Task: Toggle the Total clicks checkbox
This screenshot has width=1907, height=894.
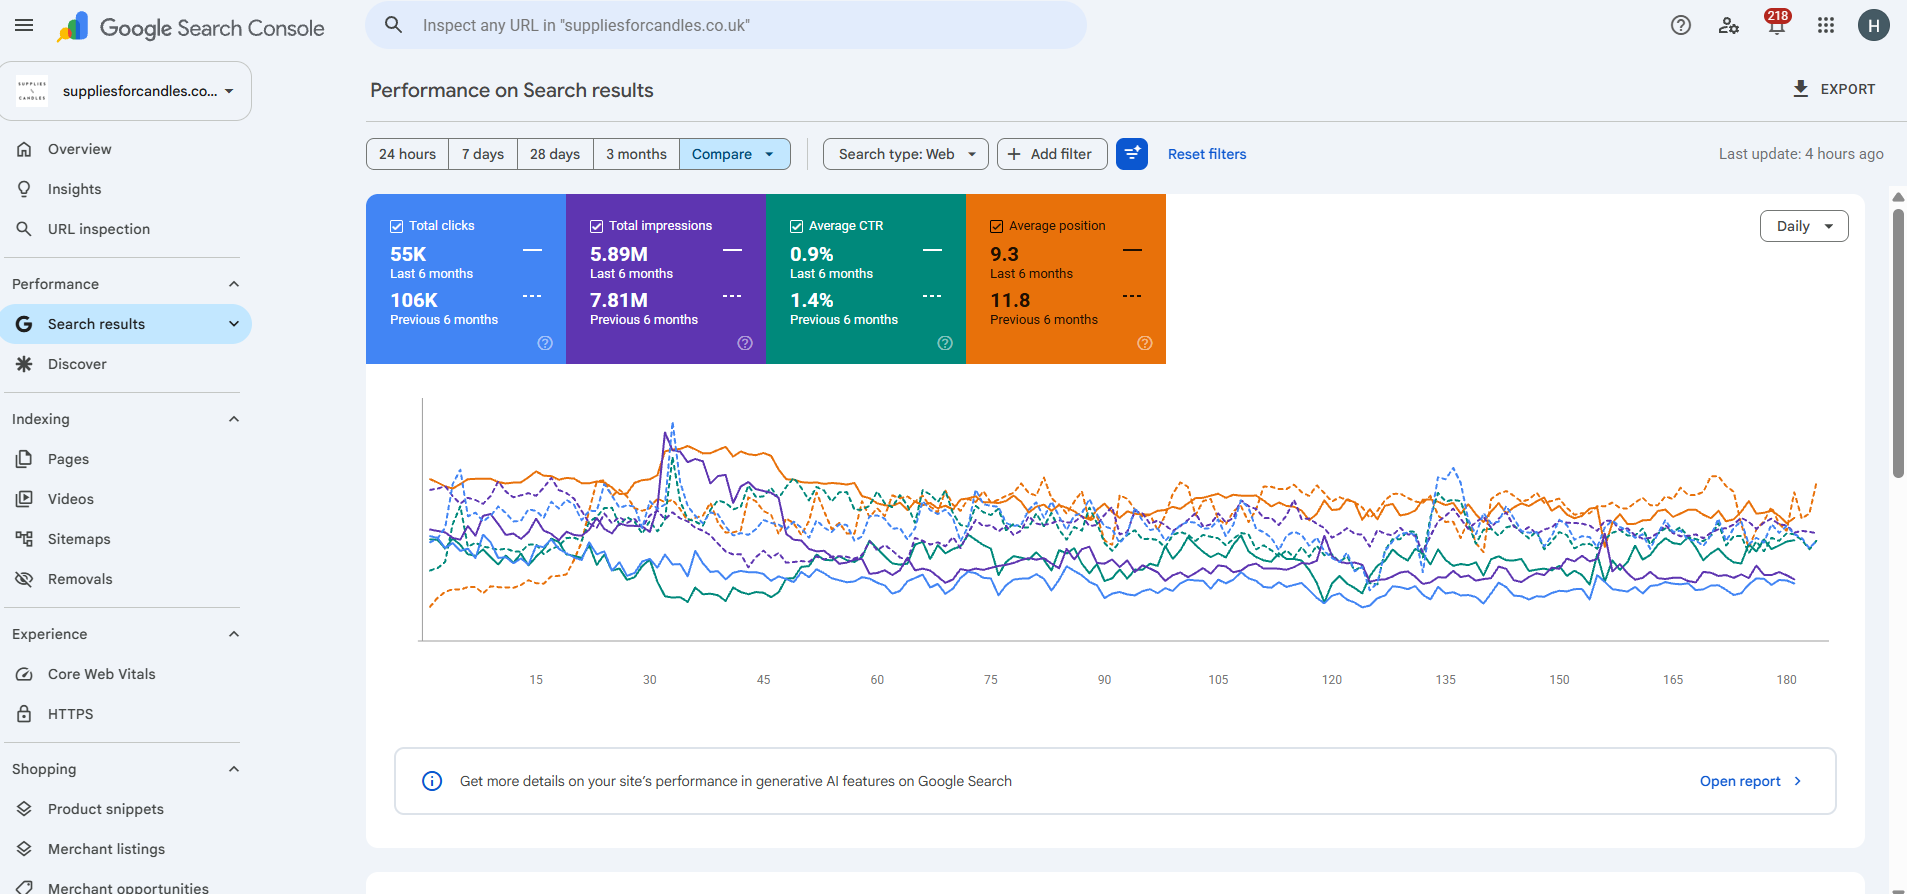Action: pos(397,226)
